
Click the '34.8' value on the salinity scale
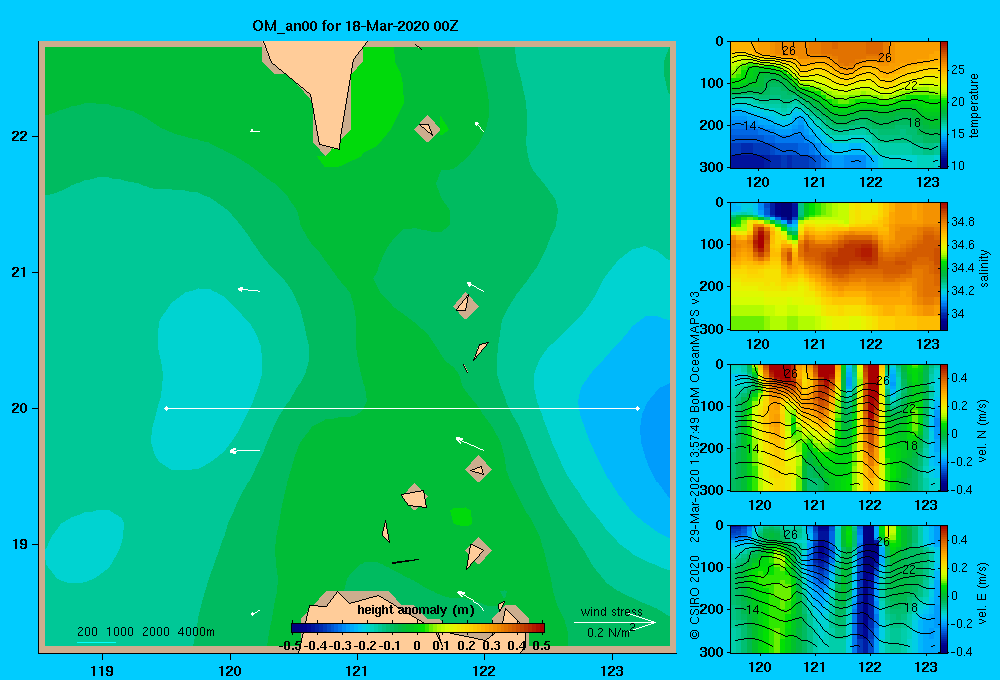[x=962, y=222]
